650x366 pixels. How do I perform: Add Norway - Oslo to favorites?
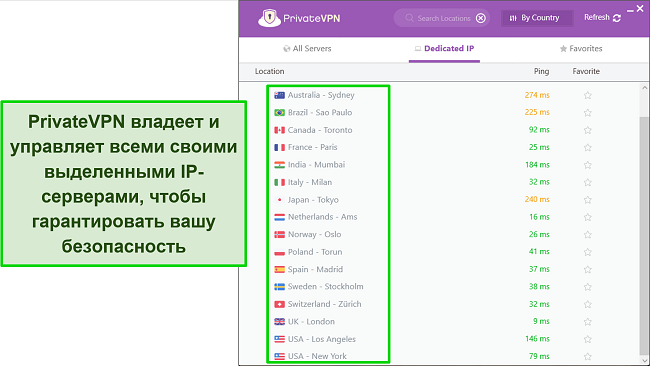587,235
